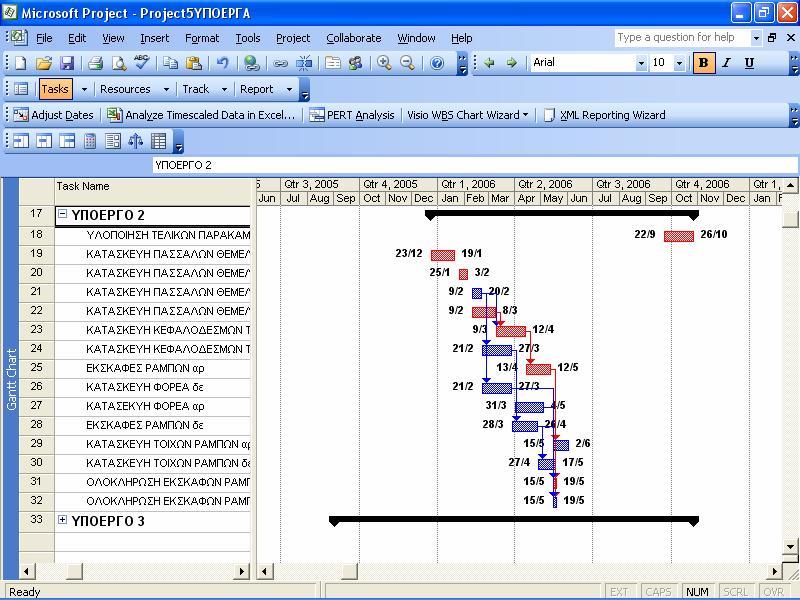The width and height of the screenshot is (800, 600).
Task: Open the Tools menu
Action: click(248, 38)
